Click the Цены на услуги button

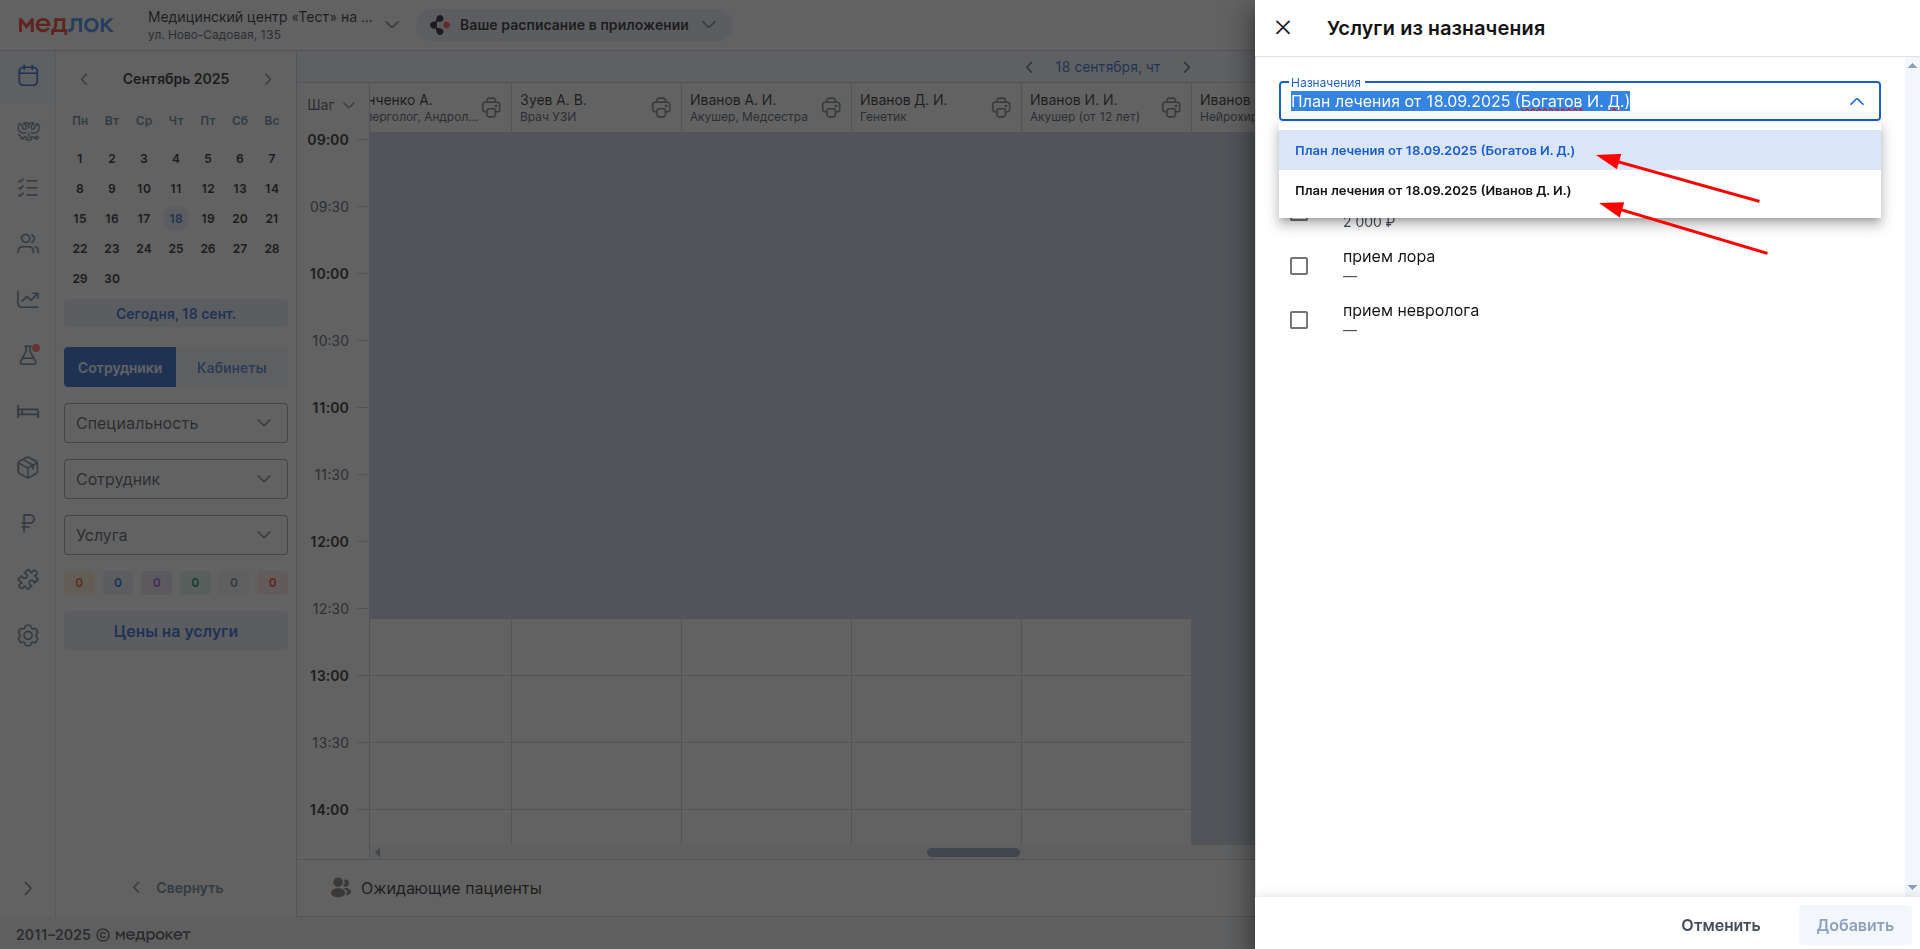click(176, 632)
